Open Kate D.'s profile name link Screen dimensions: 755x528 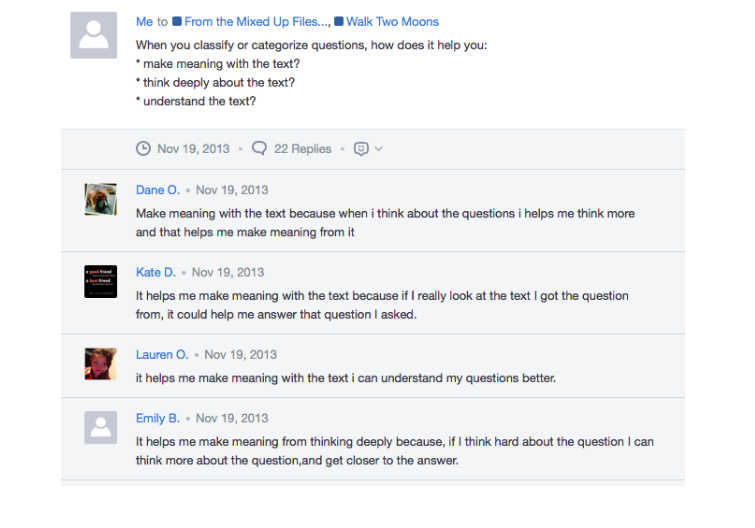tap(156, 272)
